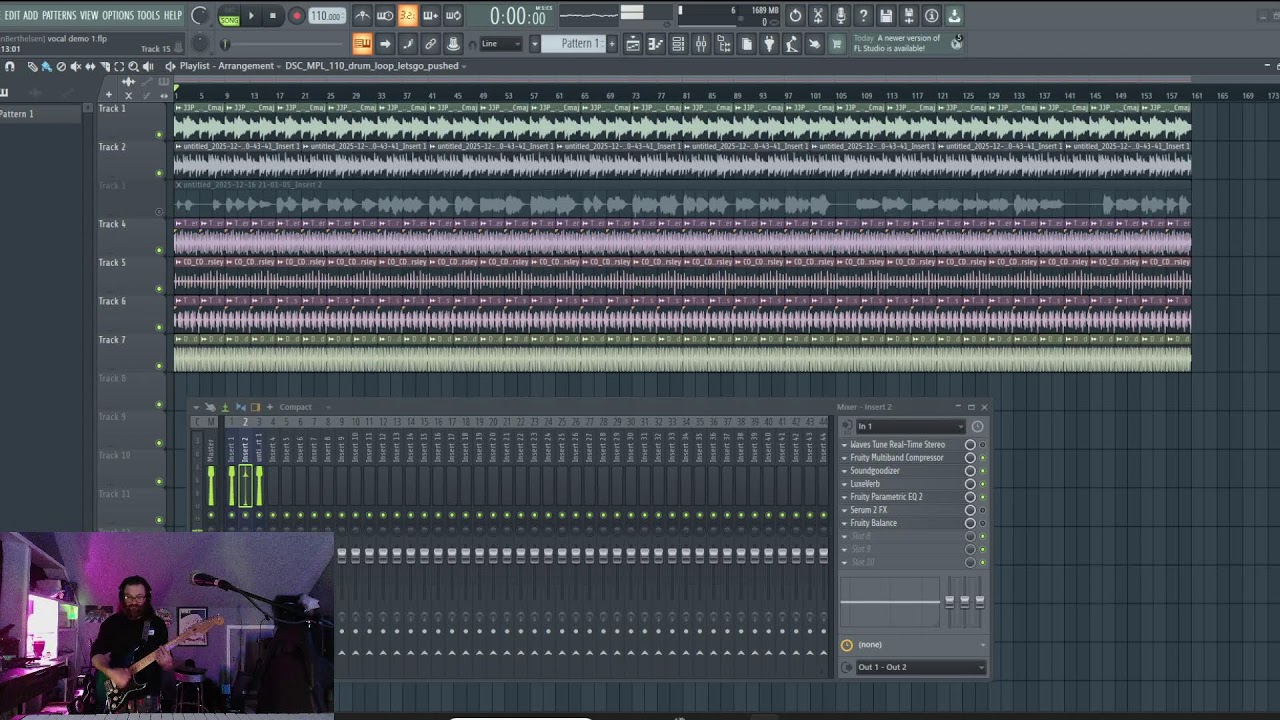Toggle Soundgoodizer effect on/off light

(x=982, y=471)
